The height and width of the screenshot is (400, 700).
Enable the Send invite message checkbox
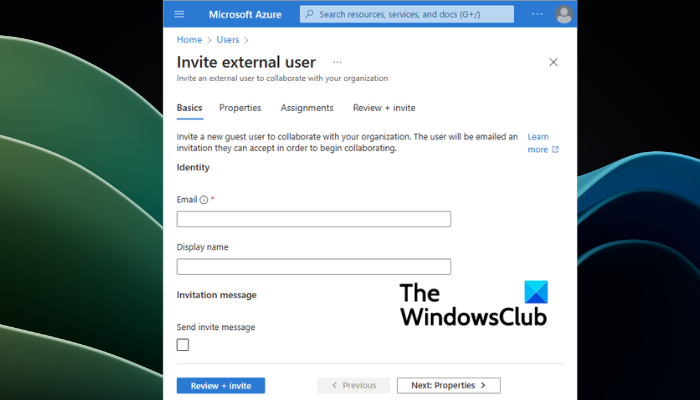(x=183, y=345)
